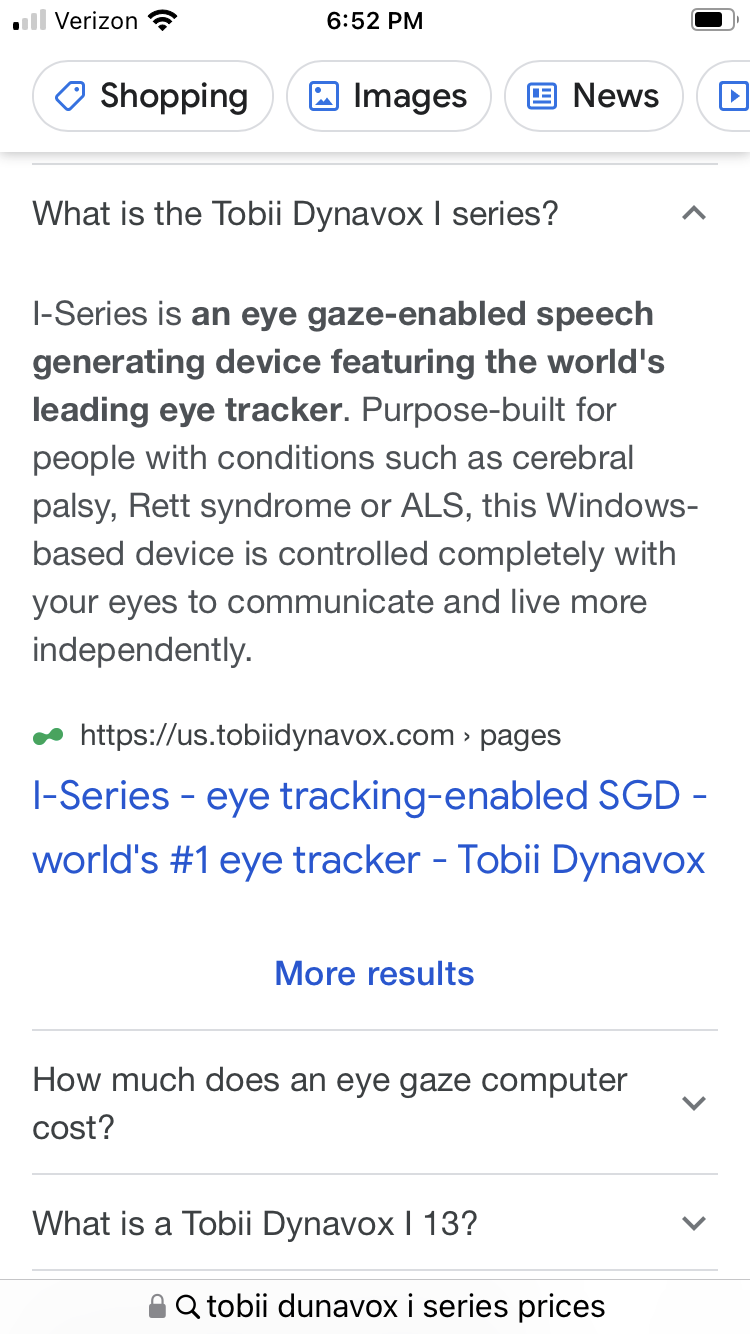Viewport: 750px width, 1334px height.
Task: Tap the Shopping tag icon
Action: (69, 97)
